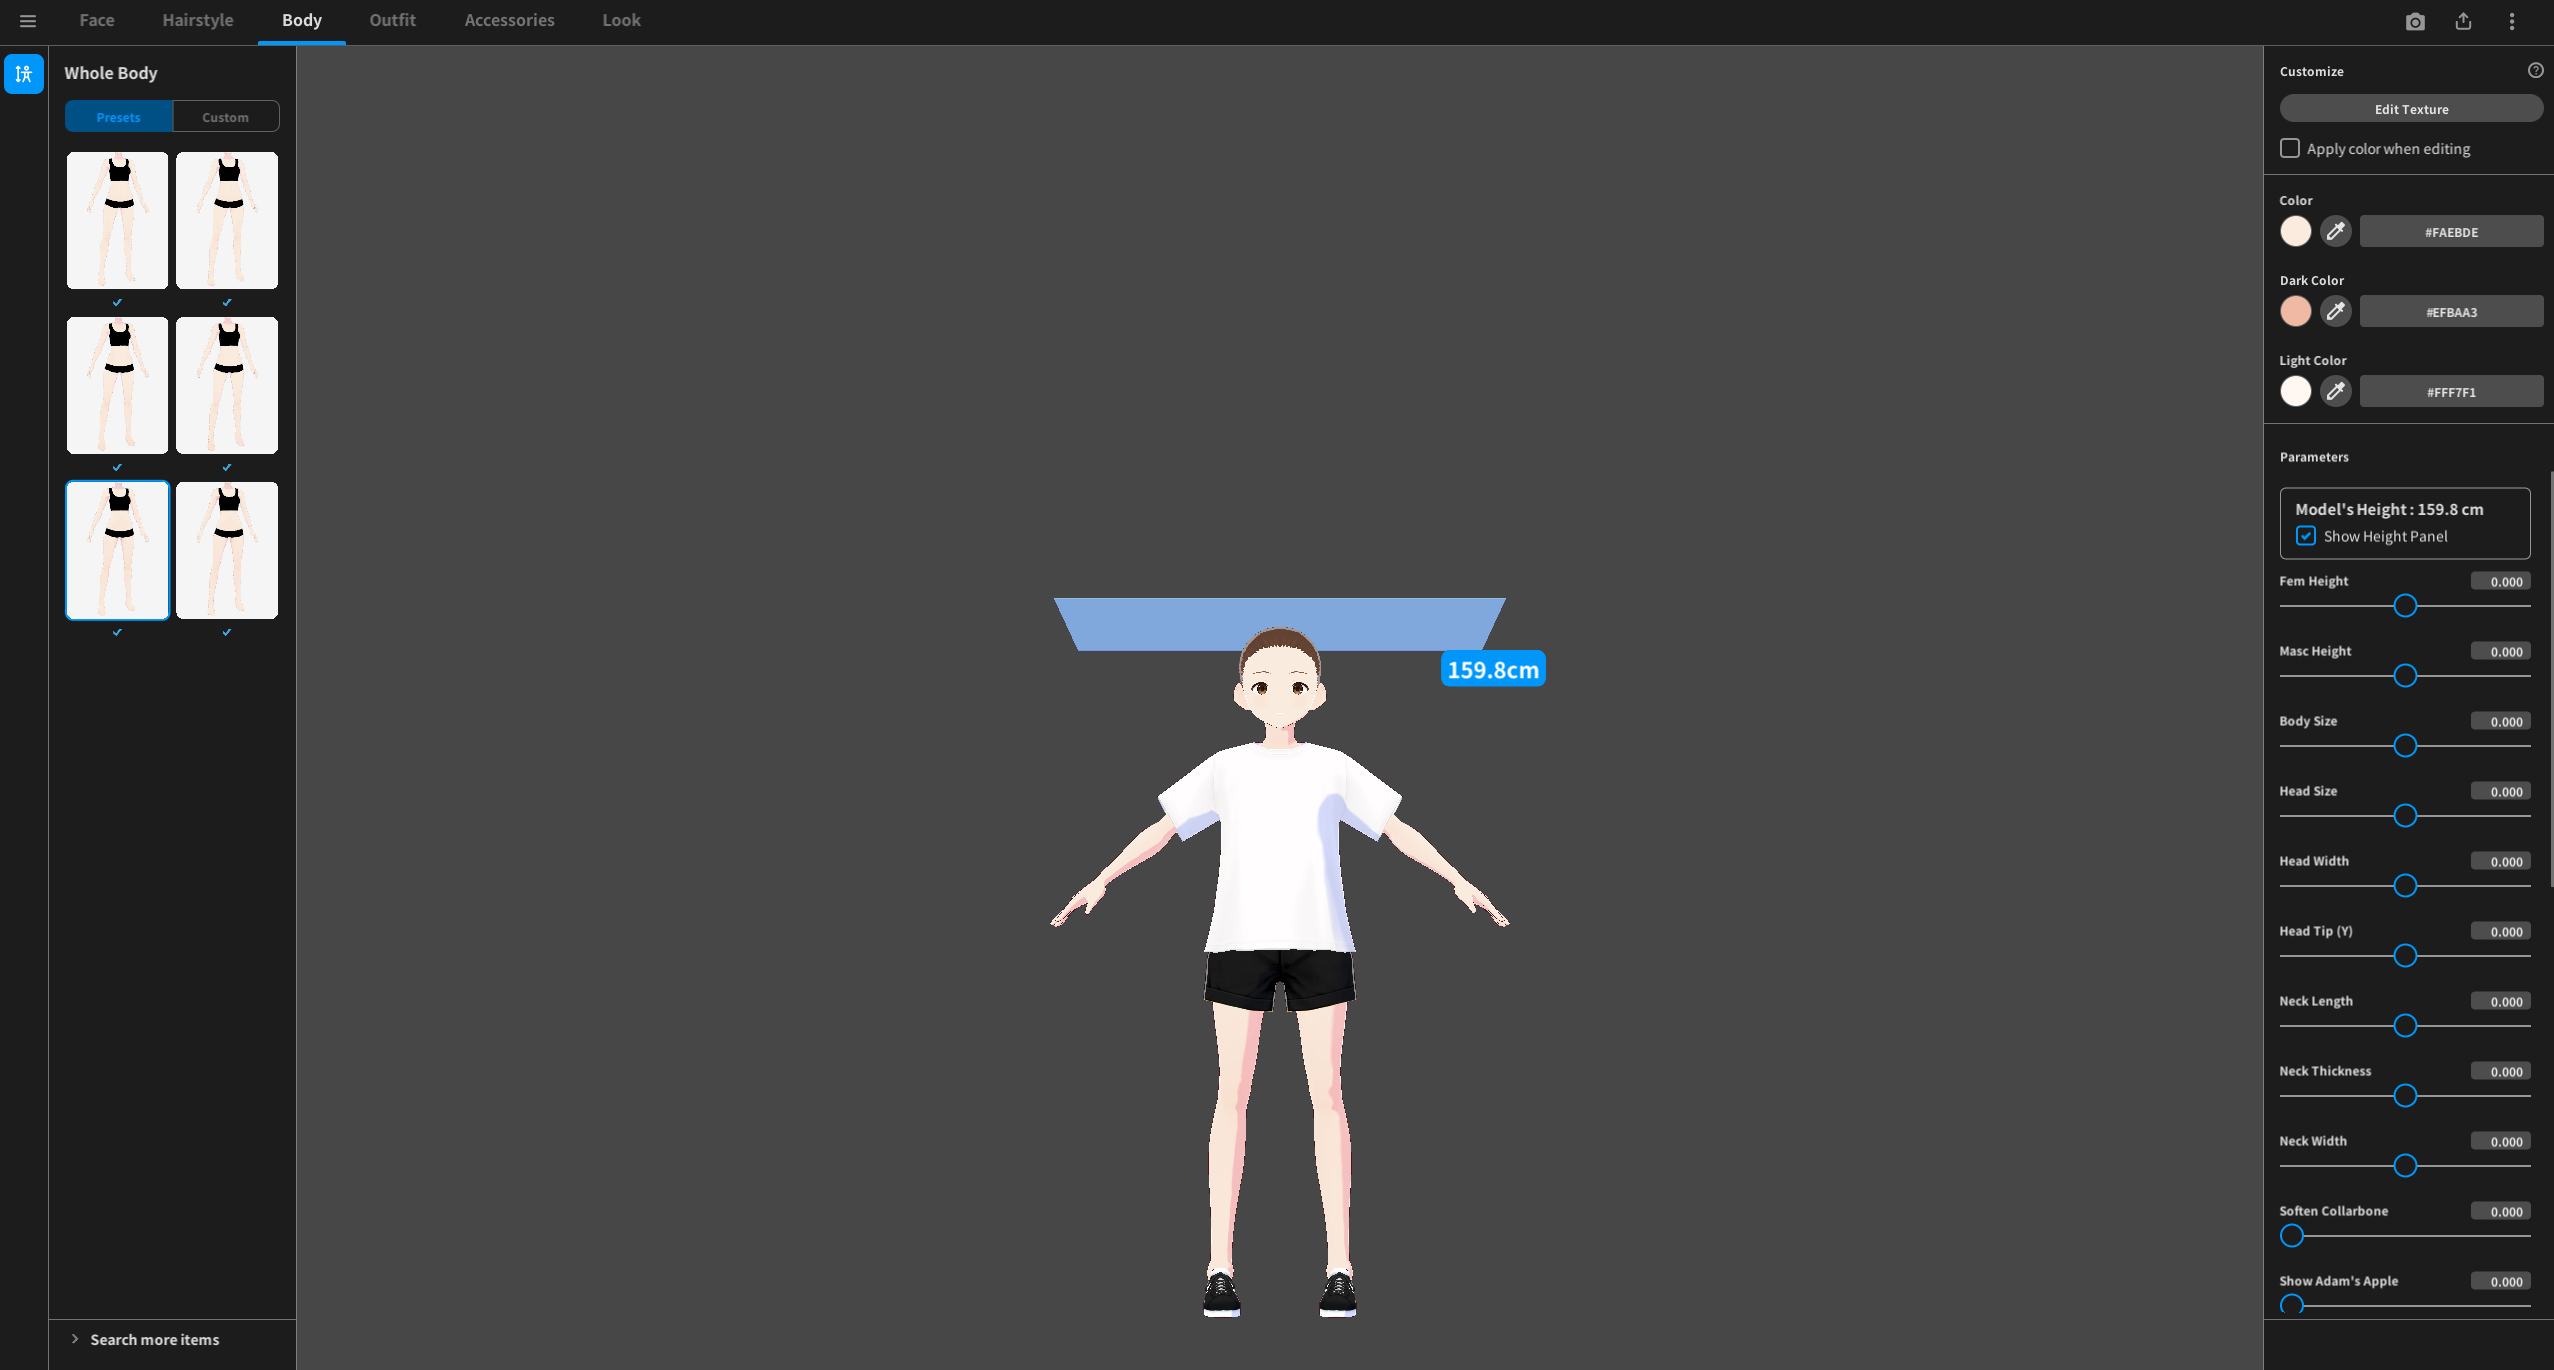Screen dimensions: 2554x1370
Task: Open the three-dot more options menu
Action: tap(2511, 21)
